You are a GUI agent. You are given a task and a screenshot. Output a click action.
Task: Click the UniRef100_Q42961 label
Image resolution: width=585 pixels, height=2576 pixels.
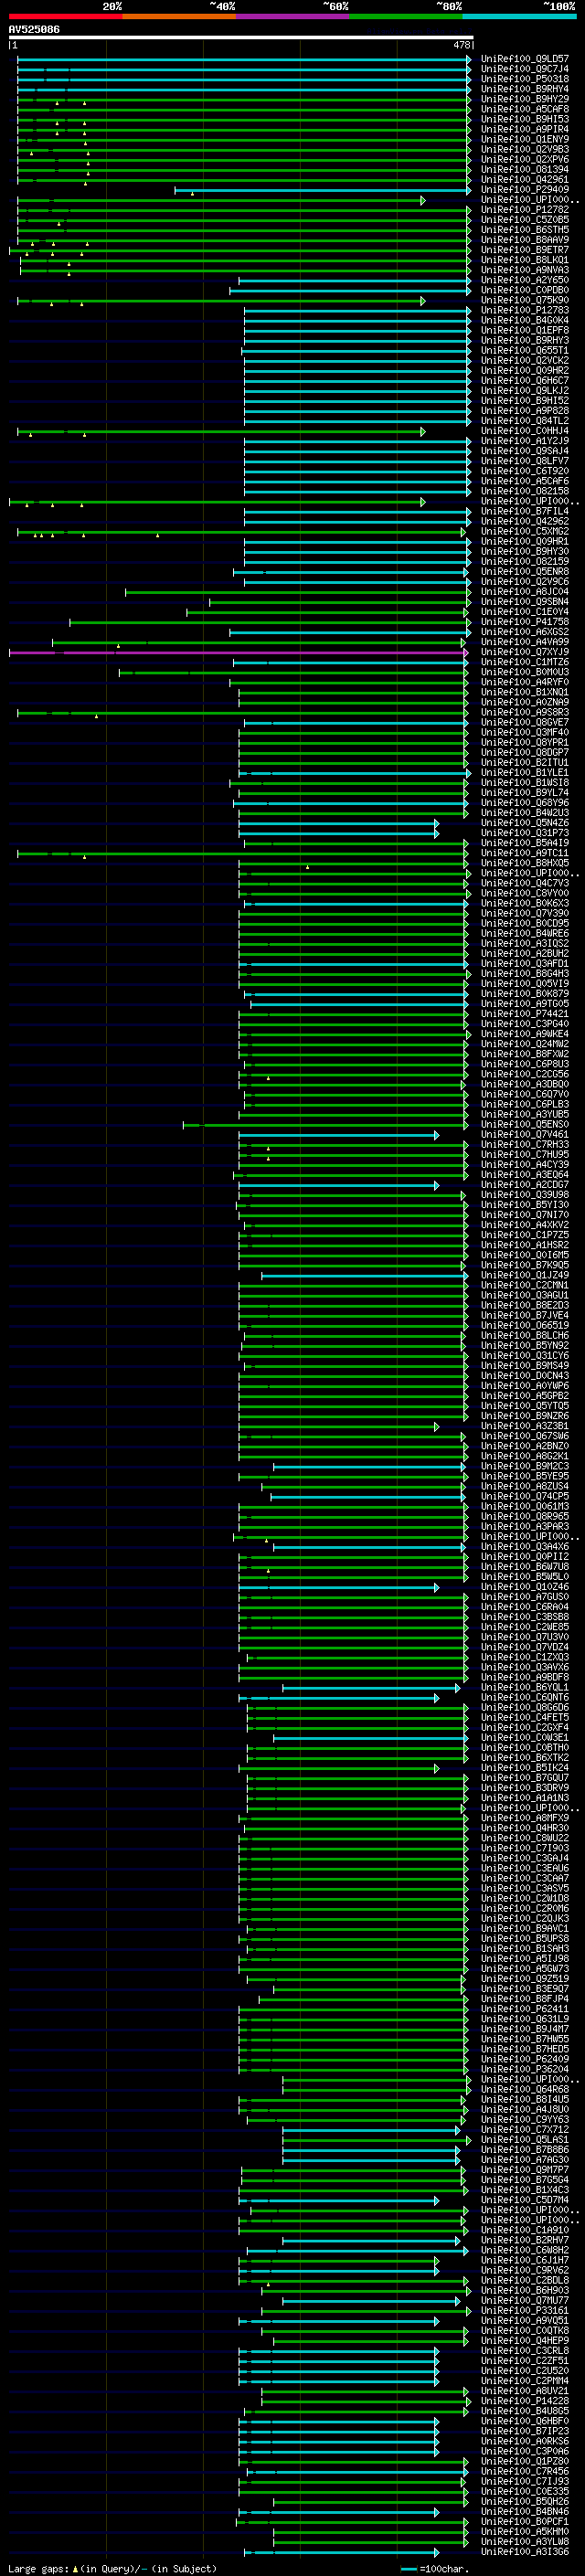pos(524,180)
